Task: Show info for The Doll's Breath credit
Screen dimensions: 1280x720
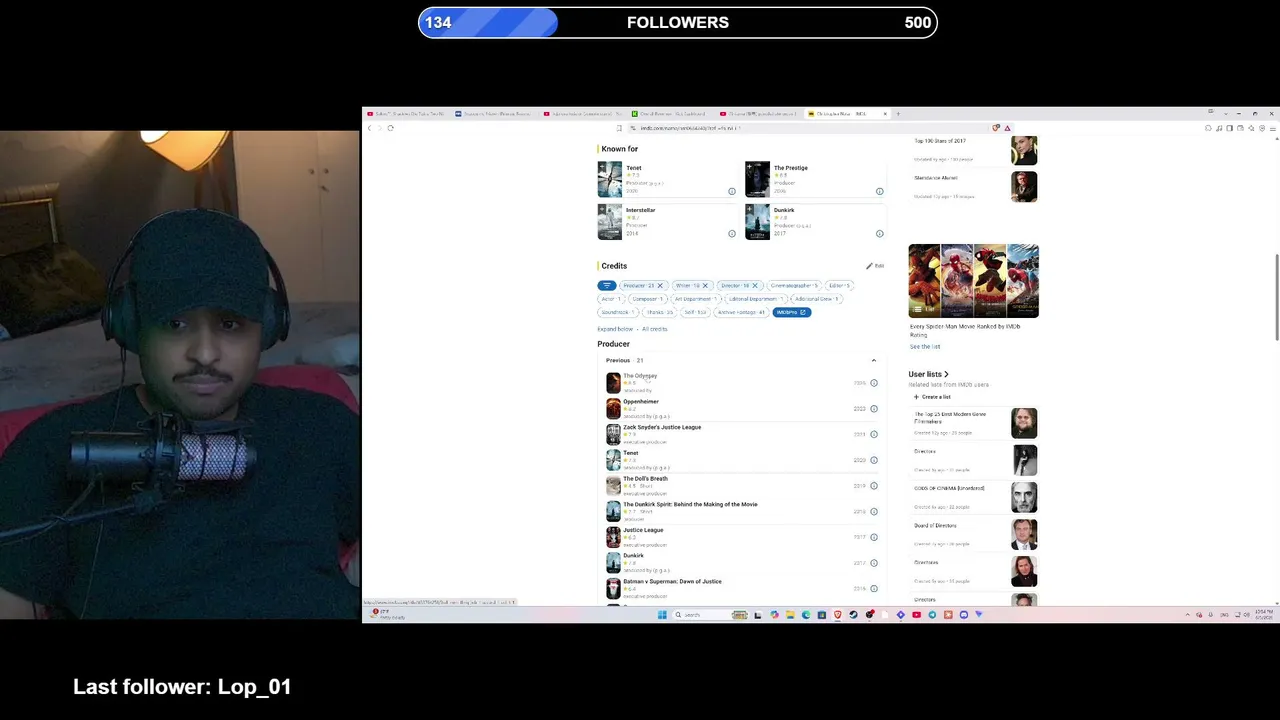Action: tap(874, 486)
